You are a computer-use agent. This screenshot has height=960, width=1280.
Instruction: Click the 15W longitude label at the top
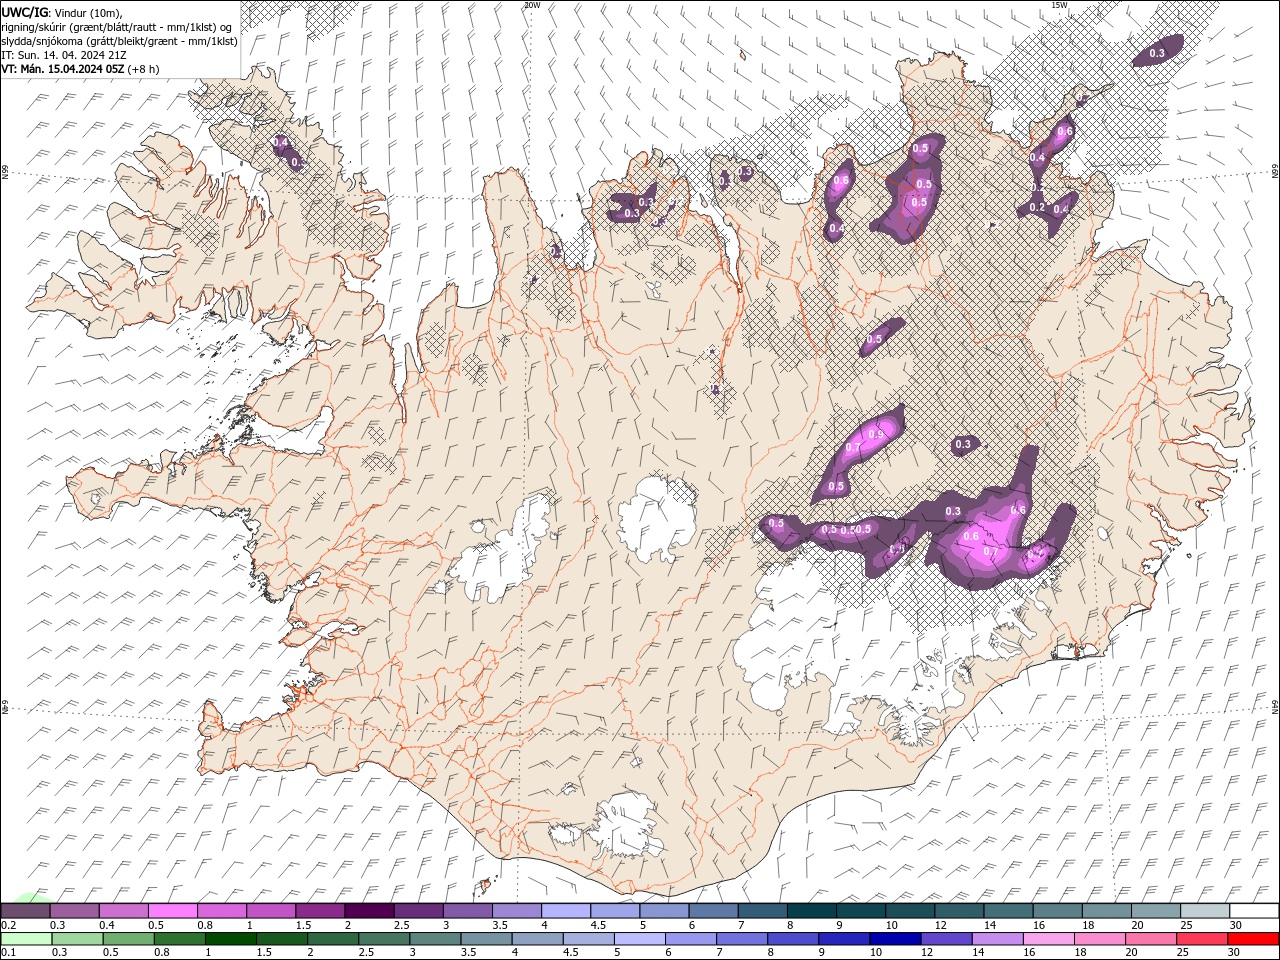click(x=1058, y=5)
